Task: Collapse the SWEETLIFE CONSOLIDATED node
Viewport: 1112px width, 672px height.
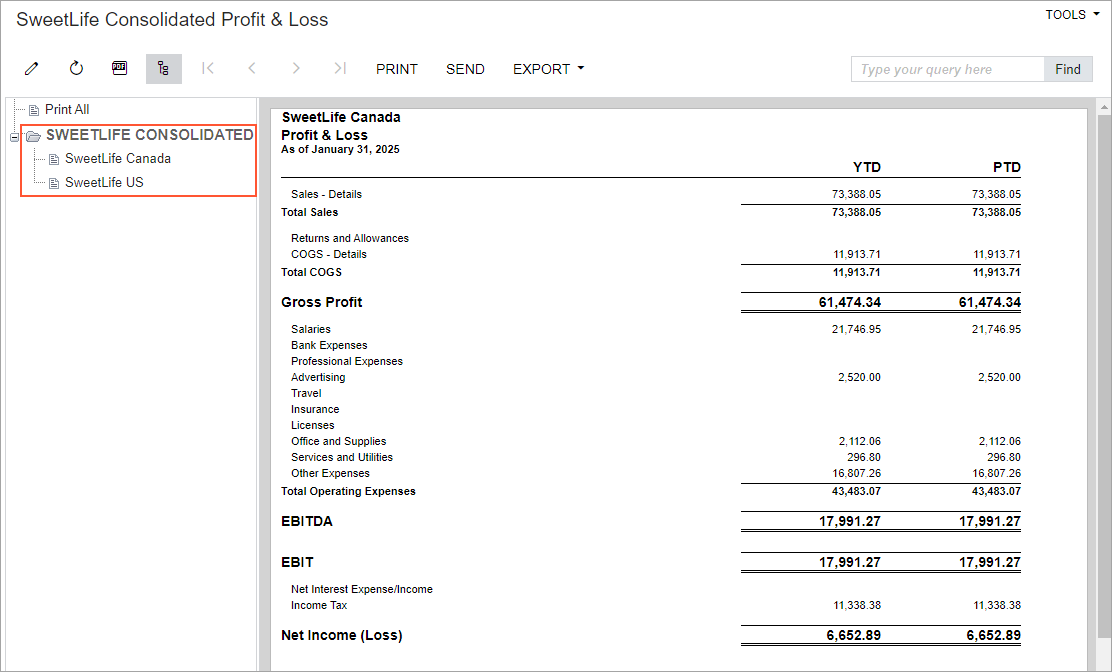Action: point(13,137)
